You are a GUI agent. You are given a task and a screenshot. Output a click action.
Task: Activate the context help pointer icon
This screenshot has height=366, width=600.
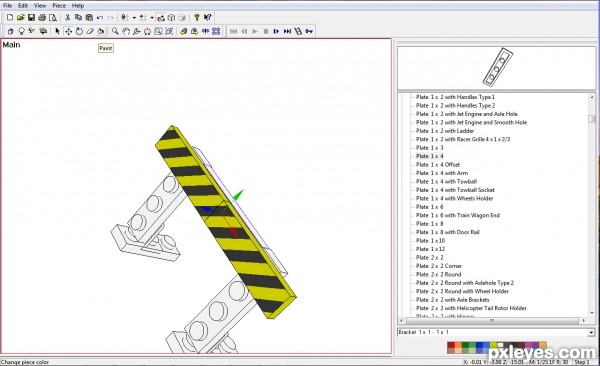pos(207,18)
